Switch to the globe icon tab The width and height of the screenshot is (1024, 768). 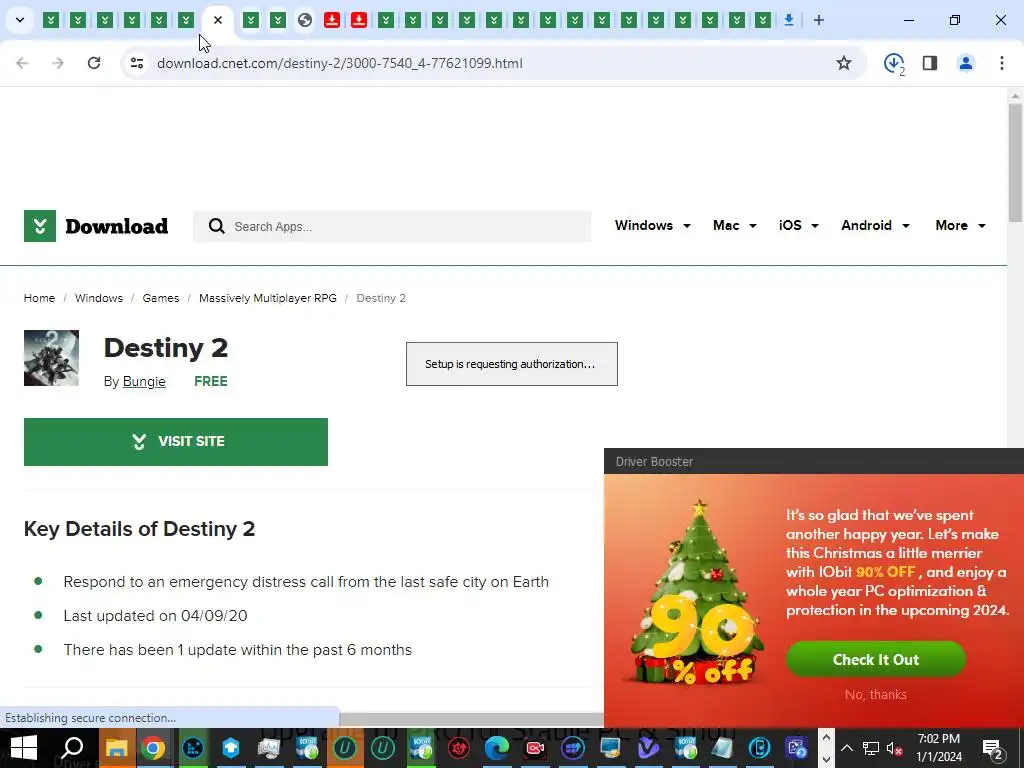coord(305,20)
